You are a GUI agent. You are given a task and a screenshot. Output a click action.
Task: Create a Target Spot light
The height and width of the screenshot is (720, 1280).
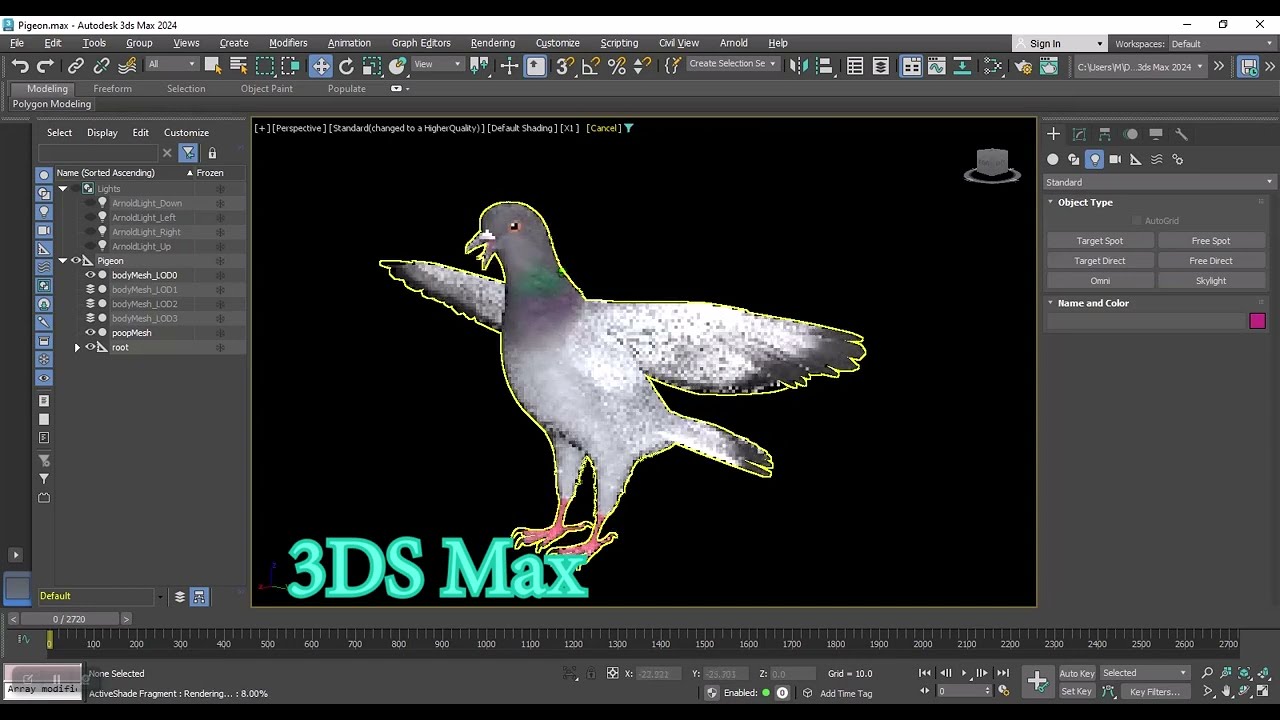tap(1100, 241)
